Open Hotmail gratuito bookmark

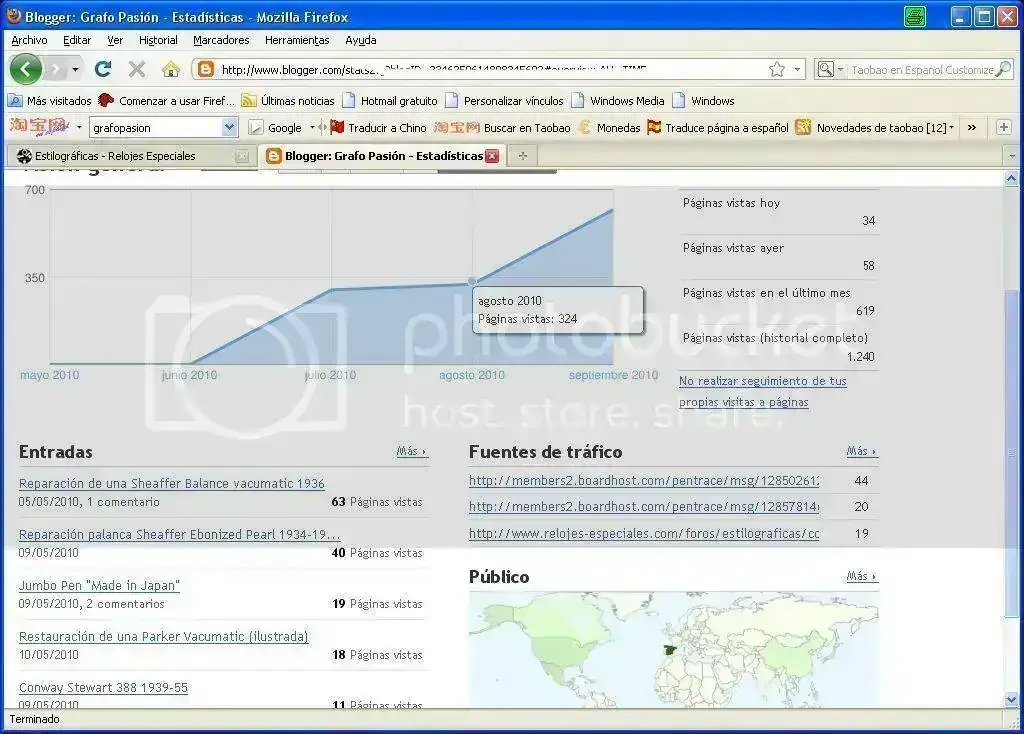[390, 101]
